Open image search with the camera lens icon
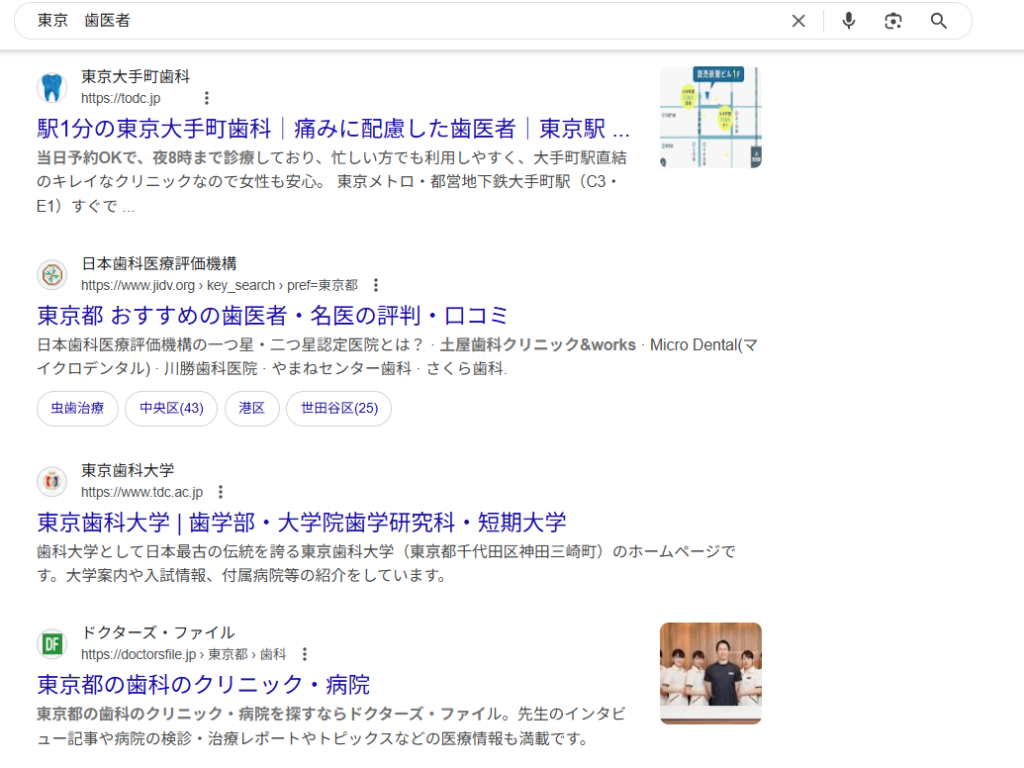Viewport: 1024px width, 768px height. coord(893,21)
